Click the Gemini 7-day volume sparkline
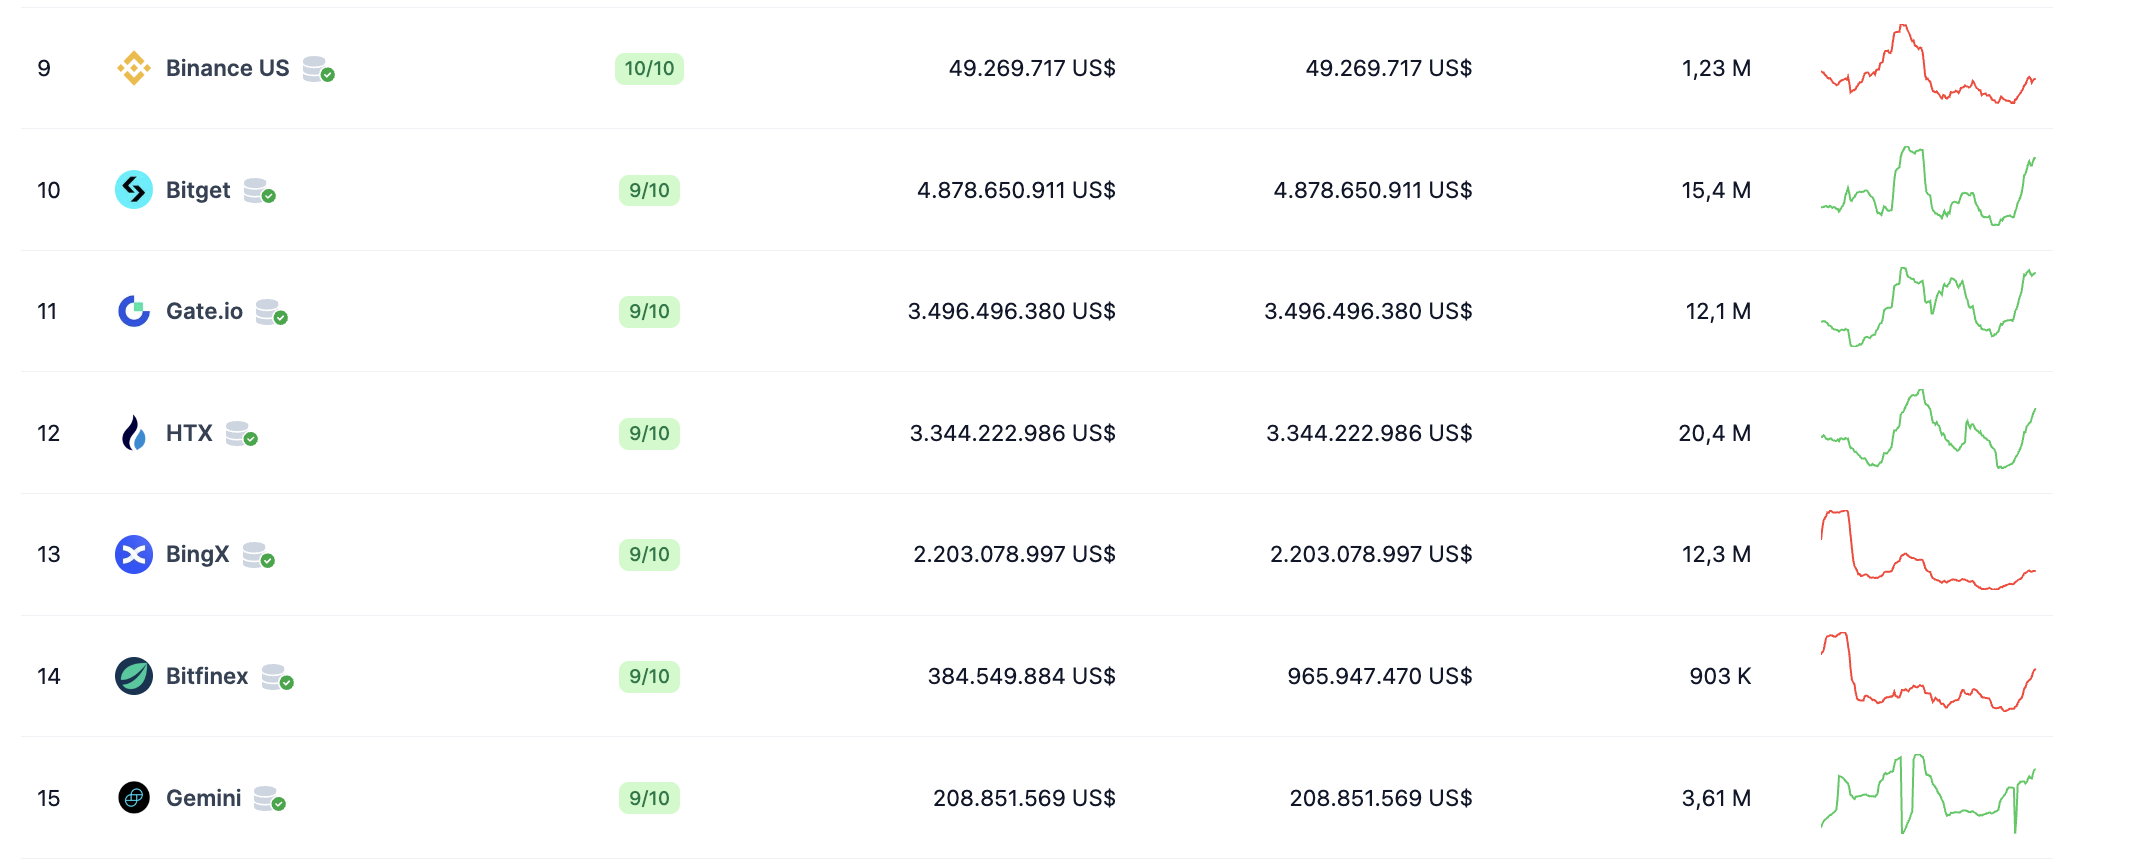Viewport: 2130px width, 864px height. (x=1927, y=796)
